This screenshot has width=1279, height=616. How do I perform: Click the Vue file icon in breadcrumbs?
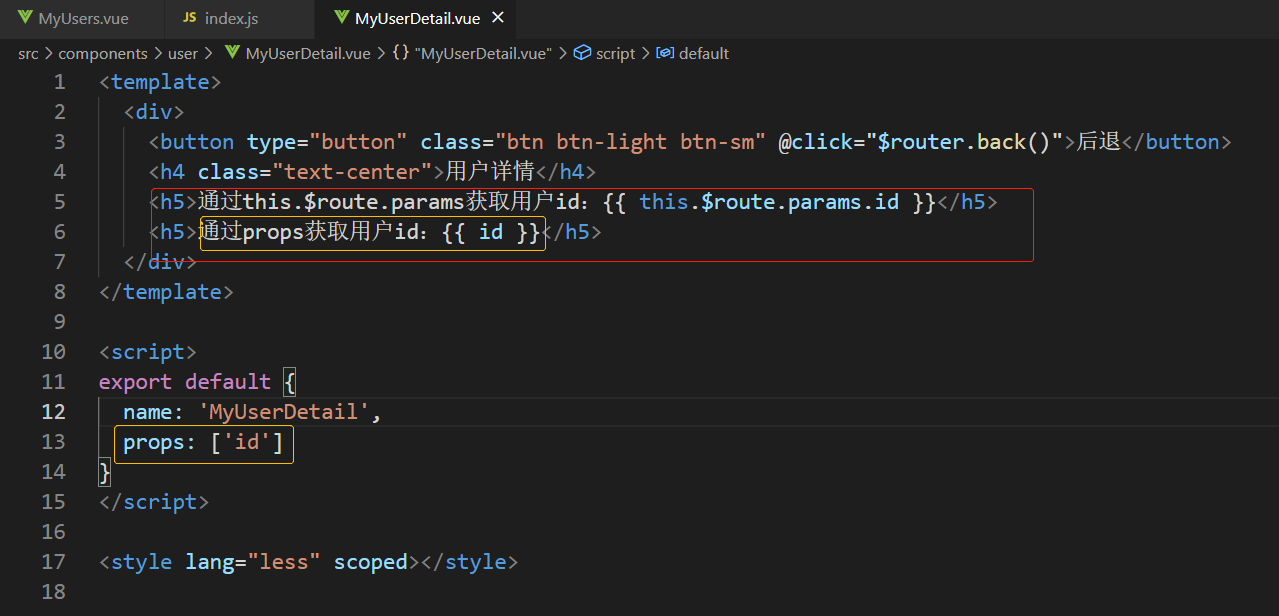(x=232, y=53)
